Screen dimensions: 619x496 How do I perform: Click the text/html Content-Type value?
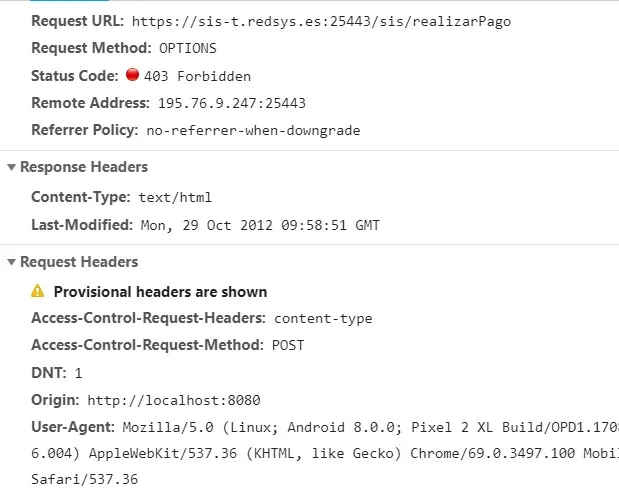pyautogui.click(x=175, y=197)
